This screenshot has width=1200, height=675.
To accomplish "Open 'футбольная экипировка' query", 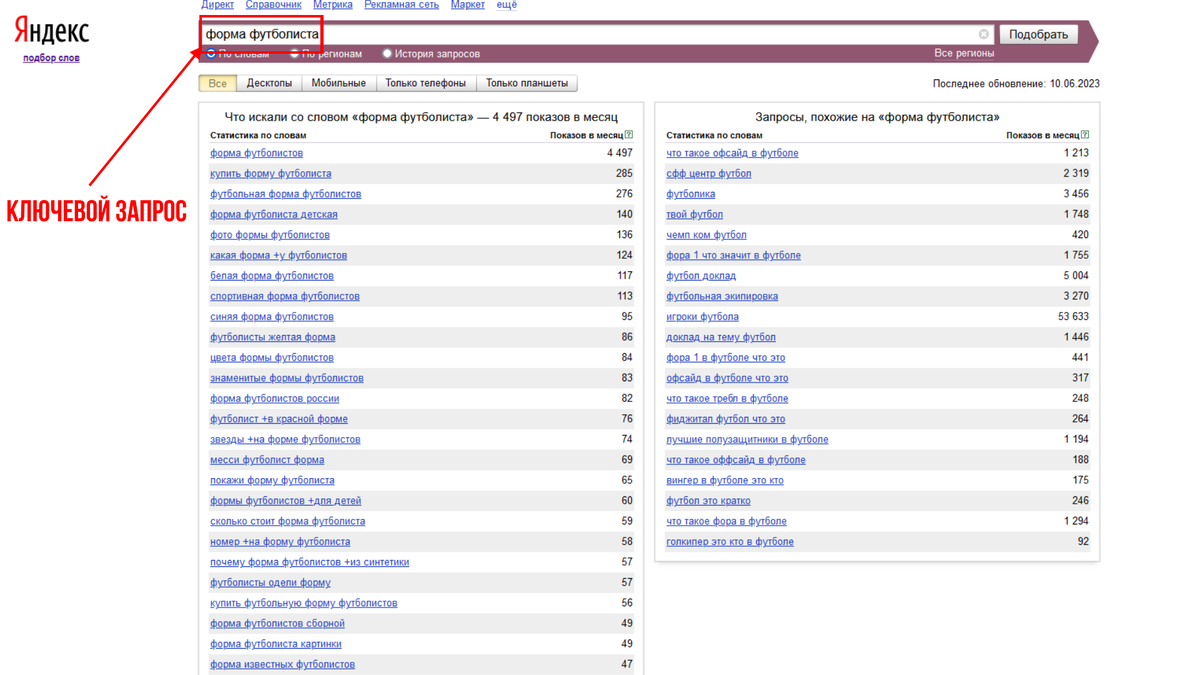I will (x=722, y=296).
